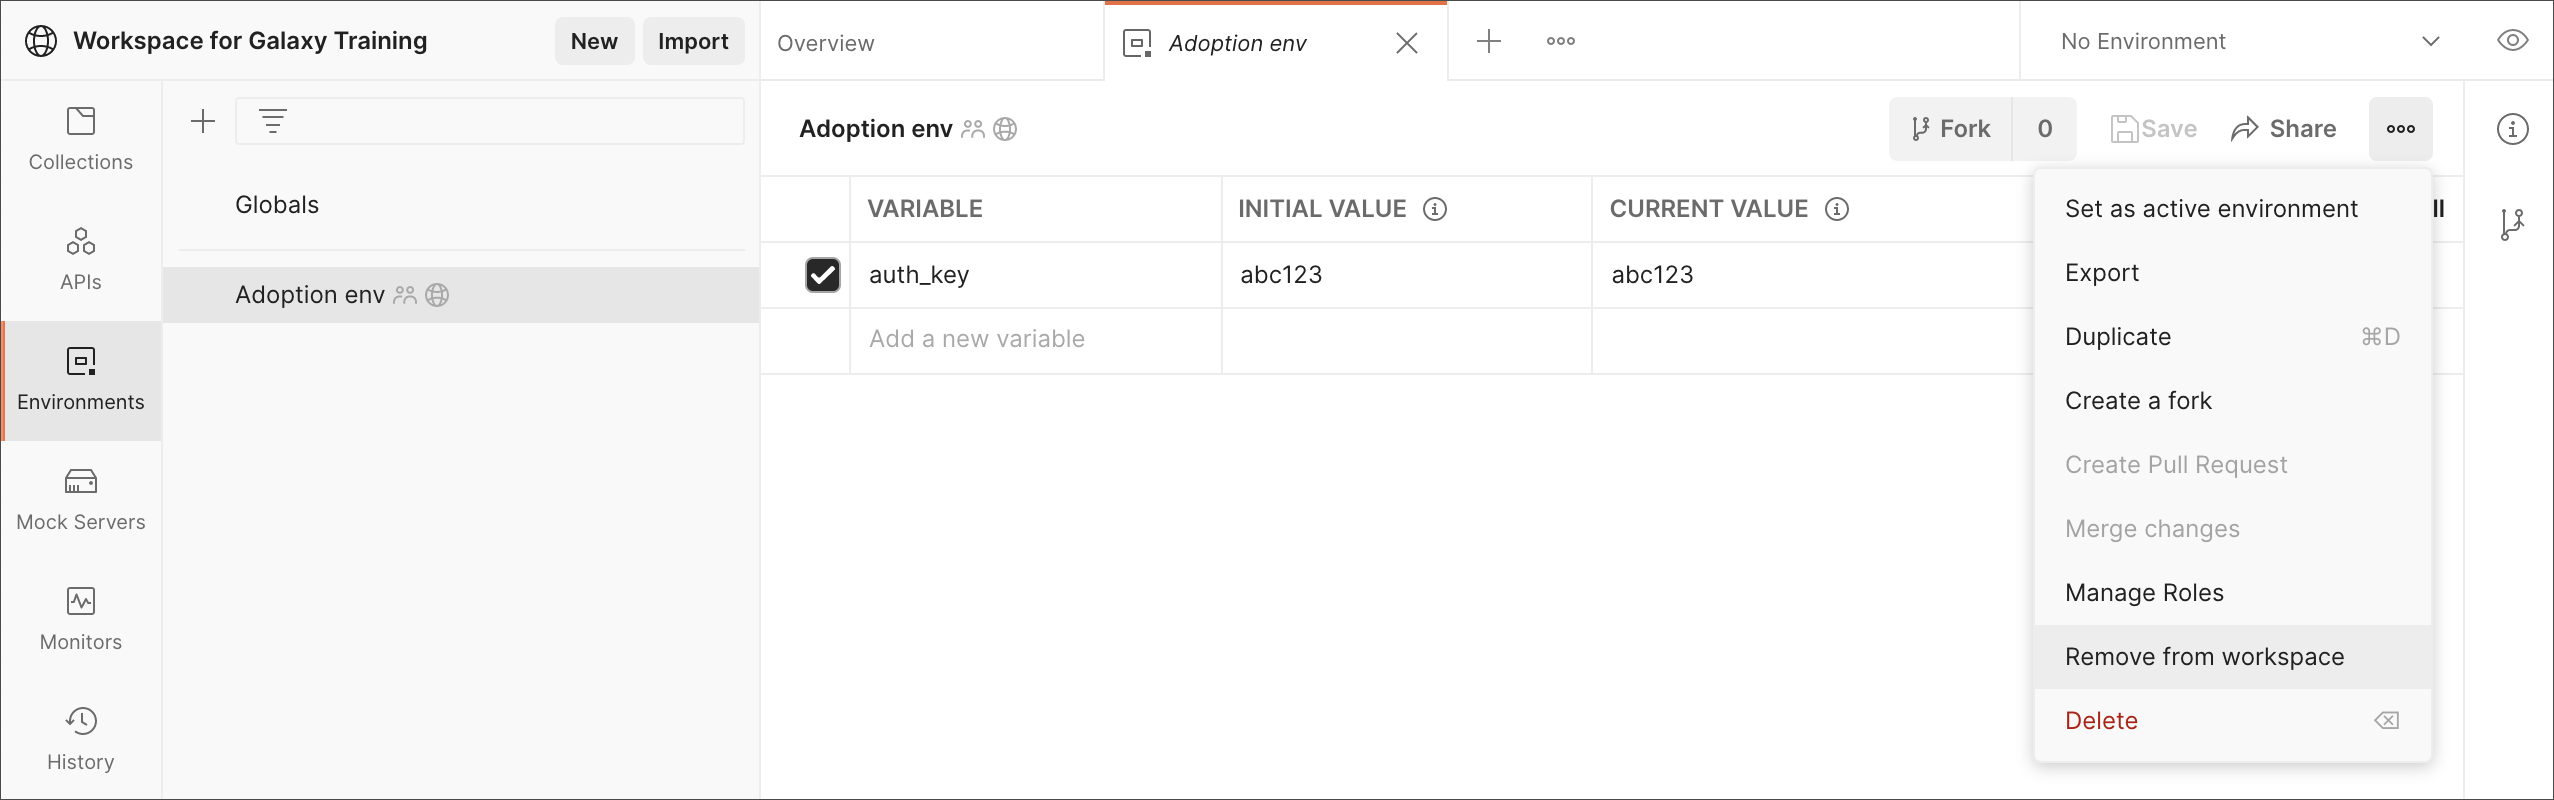Click the abc123 current value cell
This screenshot has width=2554, height=800.
click(x=1812, y=275)
